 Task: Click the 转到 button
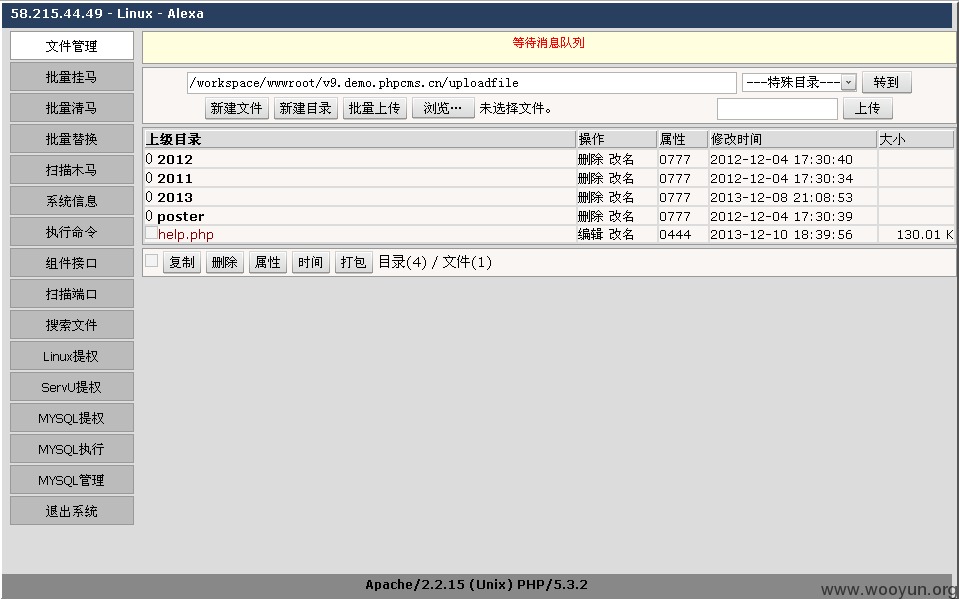coord(886,82)
